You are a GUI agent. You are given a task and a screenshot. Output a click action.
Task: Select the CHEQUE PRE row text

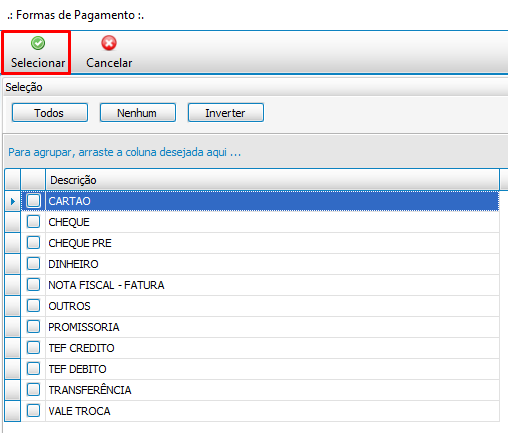click(x=80, y=243)
